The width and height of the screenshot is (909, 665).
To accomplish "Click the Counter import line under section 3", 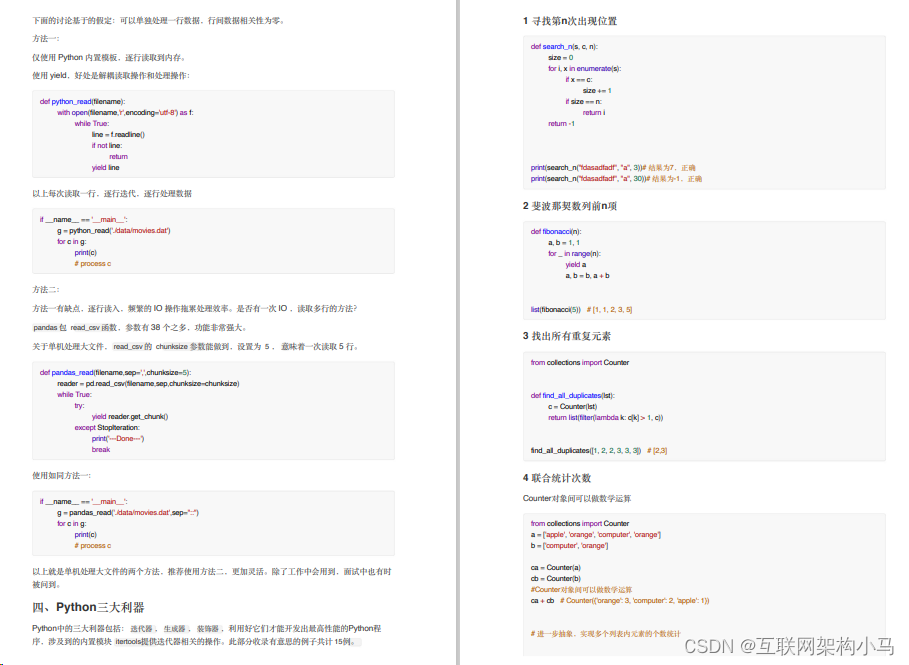I will pos(580,362).
